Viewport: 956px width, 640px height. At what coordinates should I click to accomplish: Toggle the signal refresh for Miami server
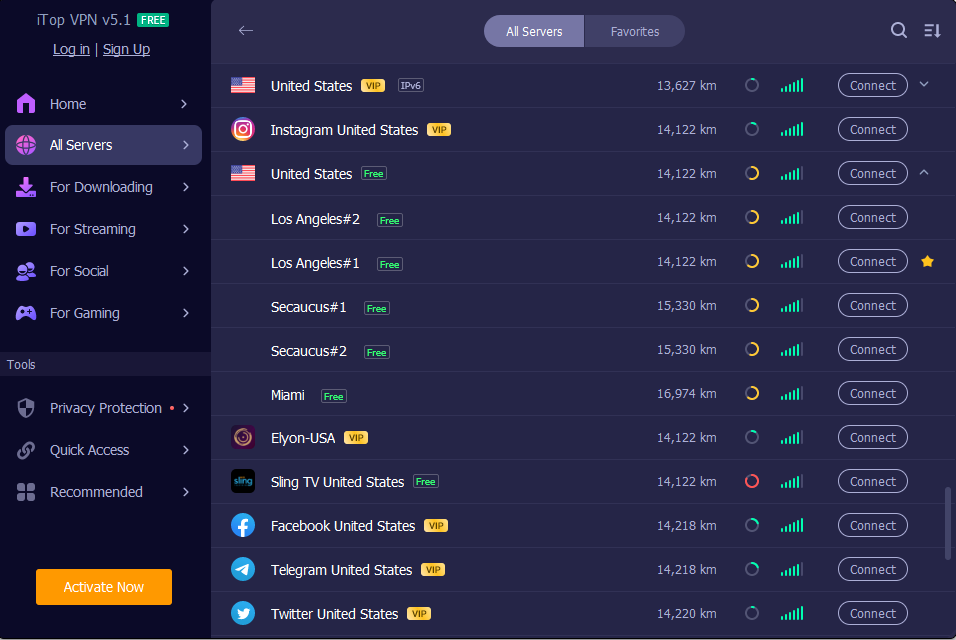[752, 393]
